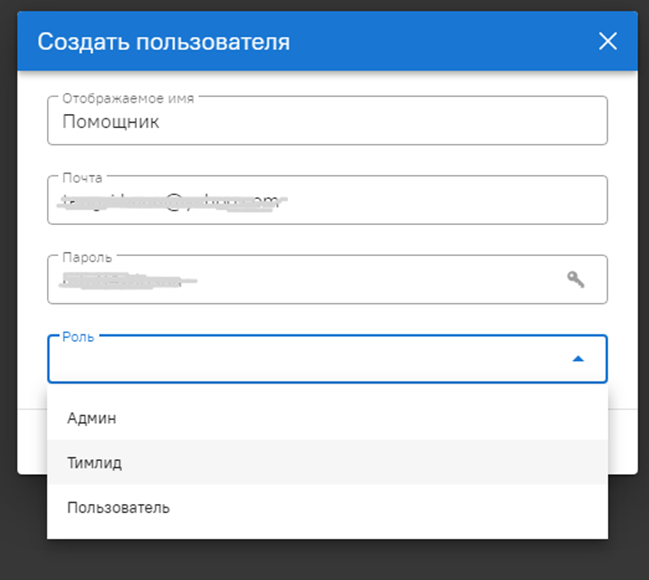The height and width of the screenshot is (580, 649).
Task: Click the Создать пользователя title text
Action: 164,42
